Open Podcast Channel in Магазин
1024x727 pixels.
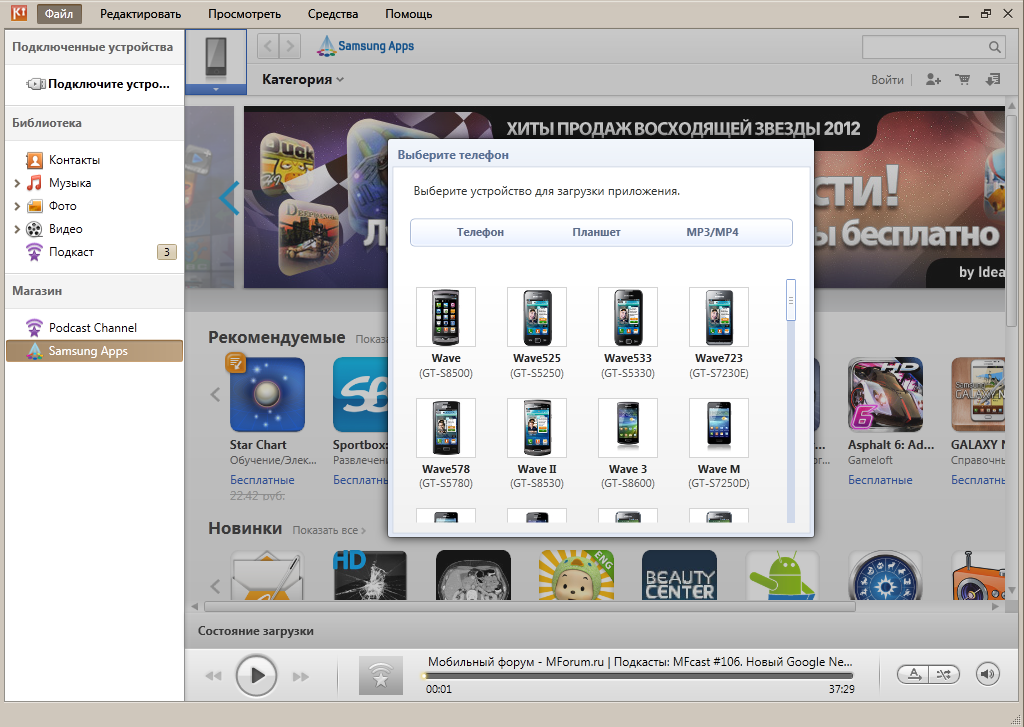click(93, 328)
